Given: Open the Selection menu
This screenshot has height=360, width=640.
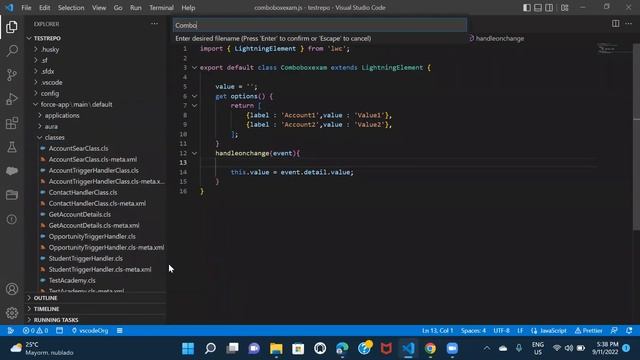Looking at the screenshot, I should (71, 8).
